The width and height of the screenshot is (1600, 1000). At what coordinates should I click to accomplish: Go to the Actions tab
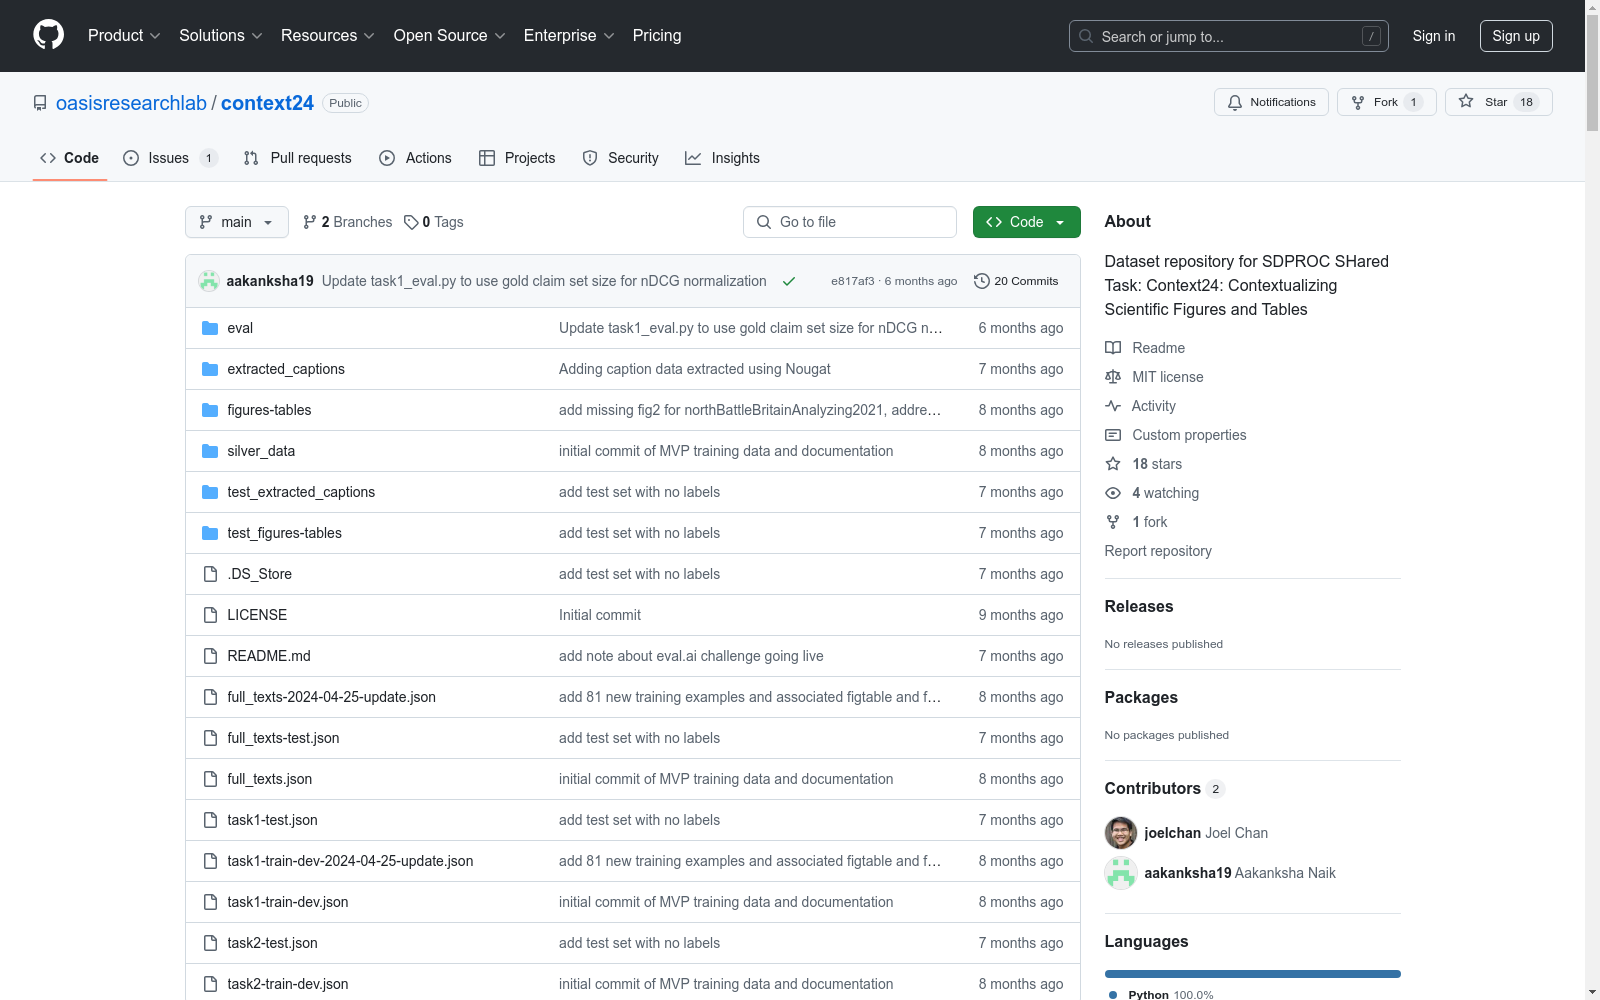pos(416,158)
